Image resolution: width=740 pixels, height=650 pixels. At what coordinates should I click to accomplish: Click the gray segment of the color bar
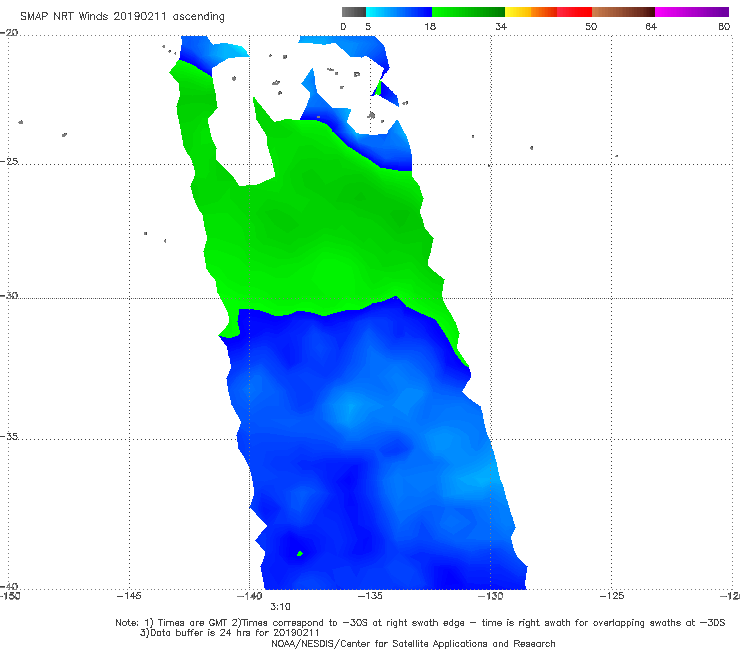[354, 12]
